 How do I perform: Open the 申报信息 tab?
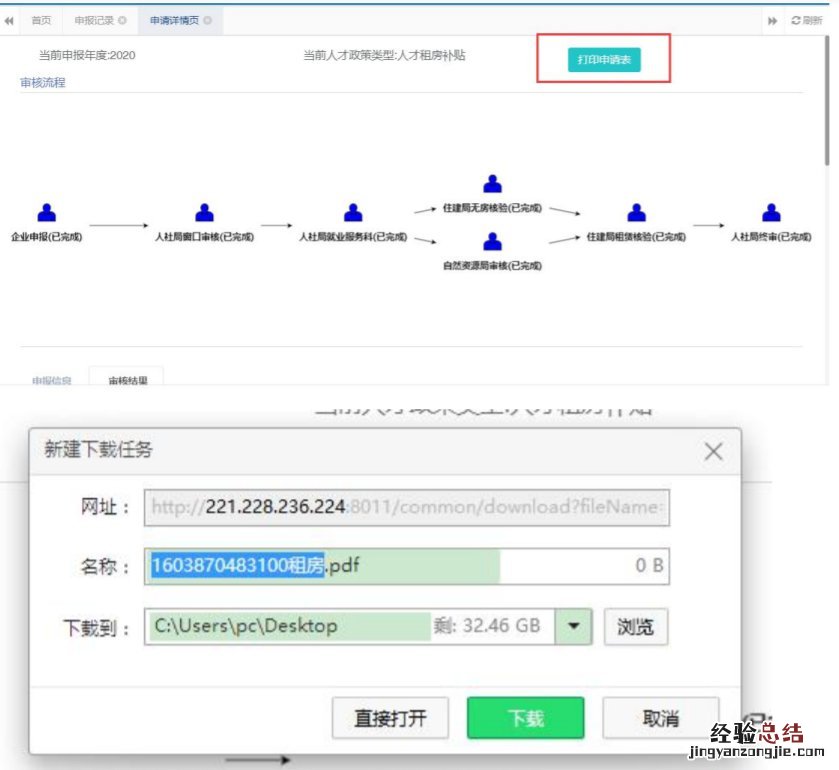click(51, 380)
